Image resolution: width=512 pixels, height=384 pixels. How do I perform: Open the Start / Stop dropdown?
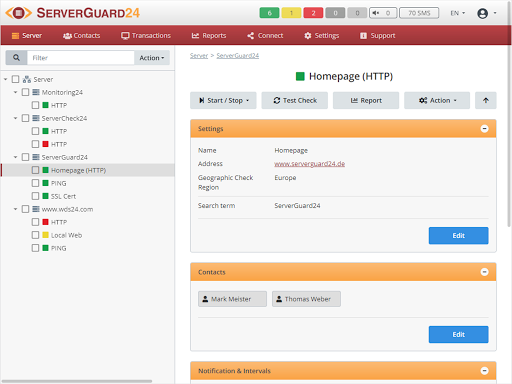click(x=223, y=100)
